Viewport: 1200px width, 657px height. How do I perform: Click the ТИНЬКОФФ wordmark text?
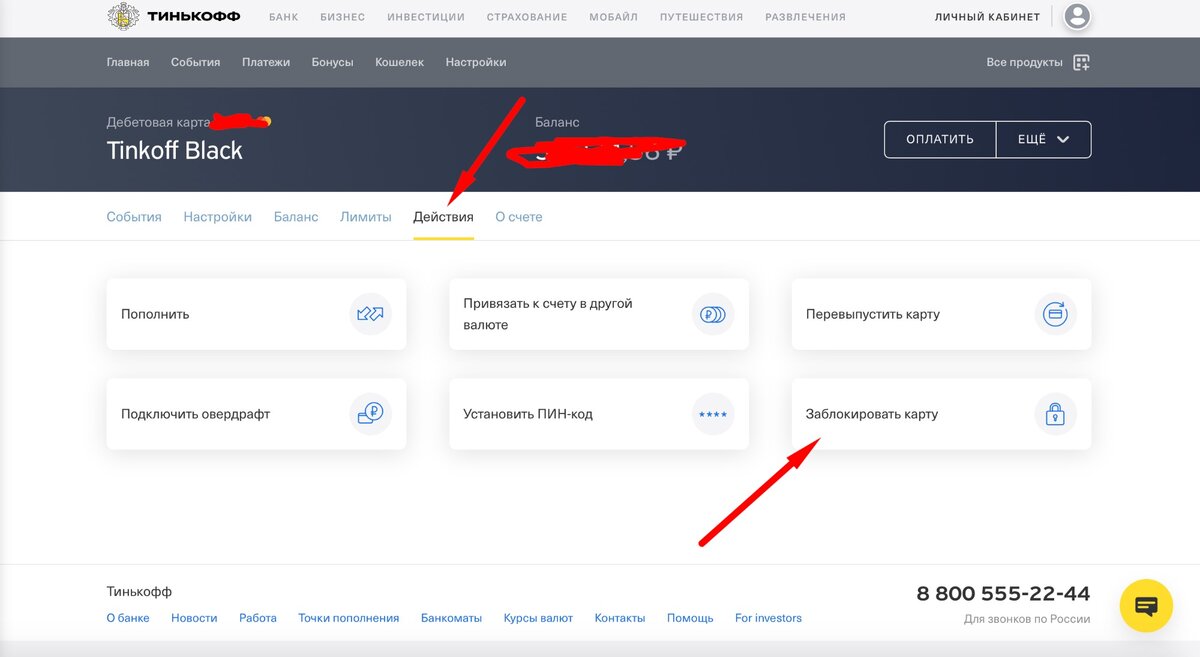pyautogui.click(x=194, y=16)
